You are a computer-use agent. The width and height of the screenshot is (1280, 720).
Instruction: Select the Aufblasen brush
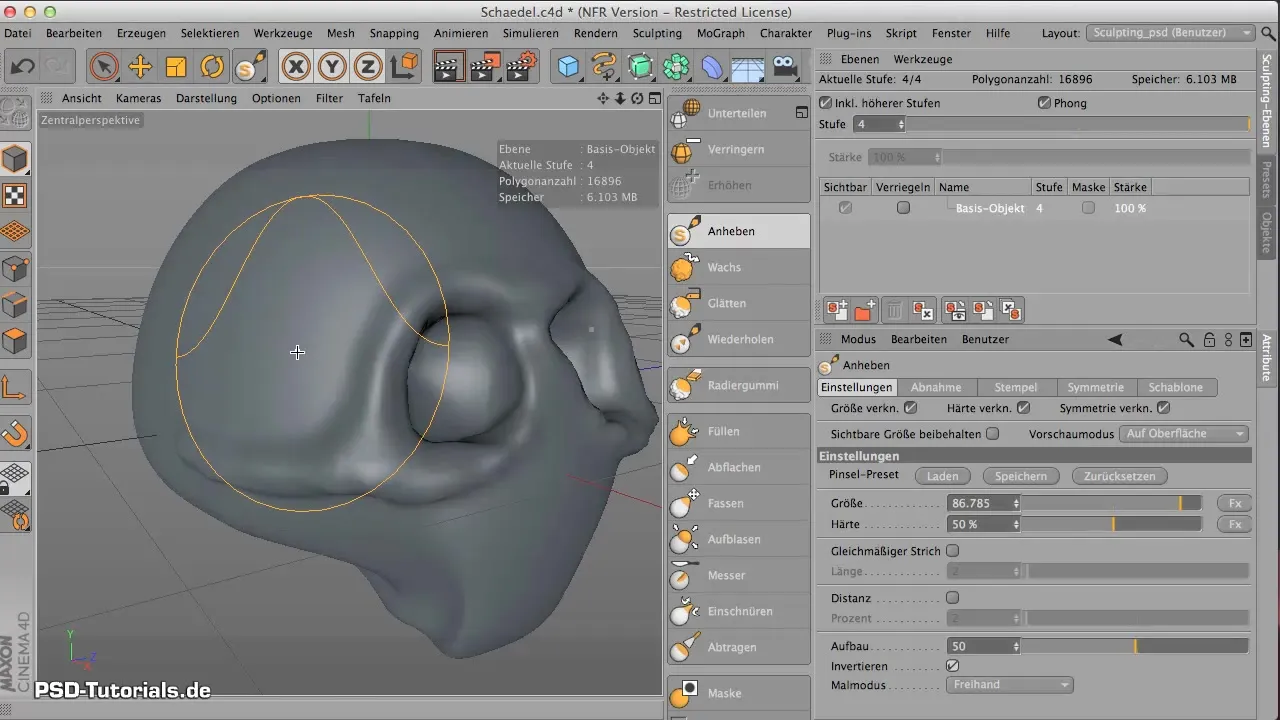[739, 539]
